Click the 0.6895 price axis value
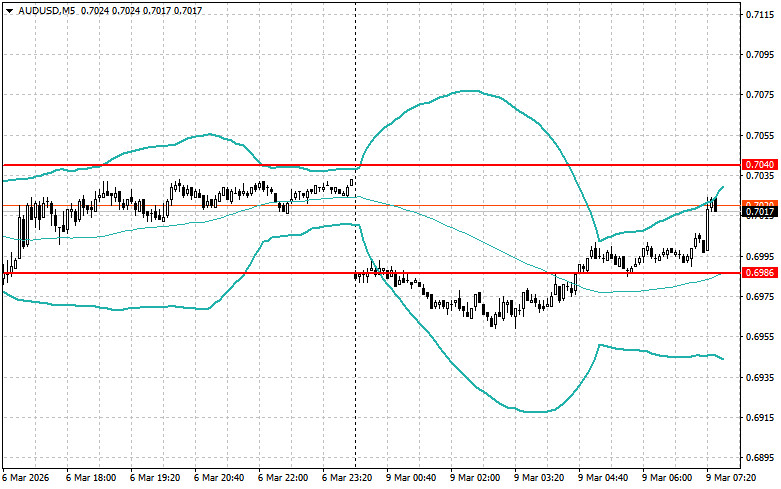This screenshot has width=781, height=489. point(760,458)
